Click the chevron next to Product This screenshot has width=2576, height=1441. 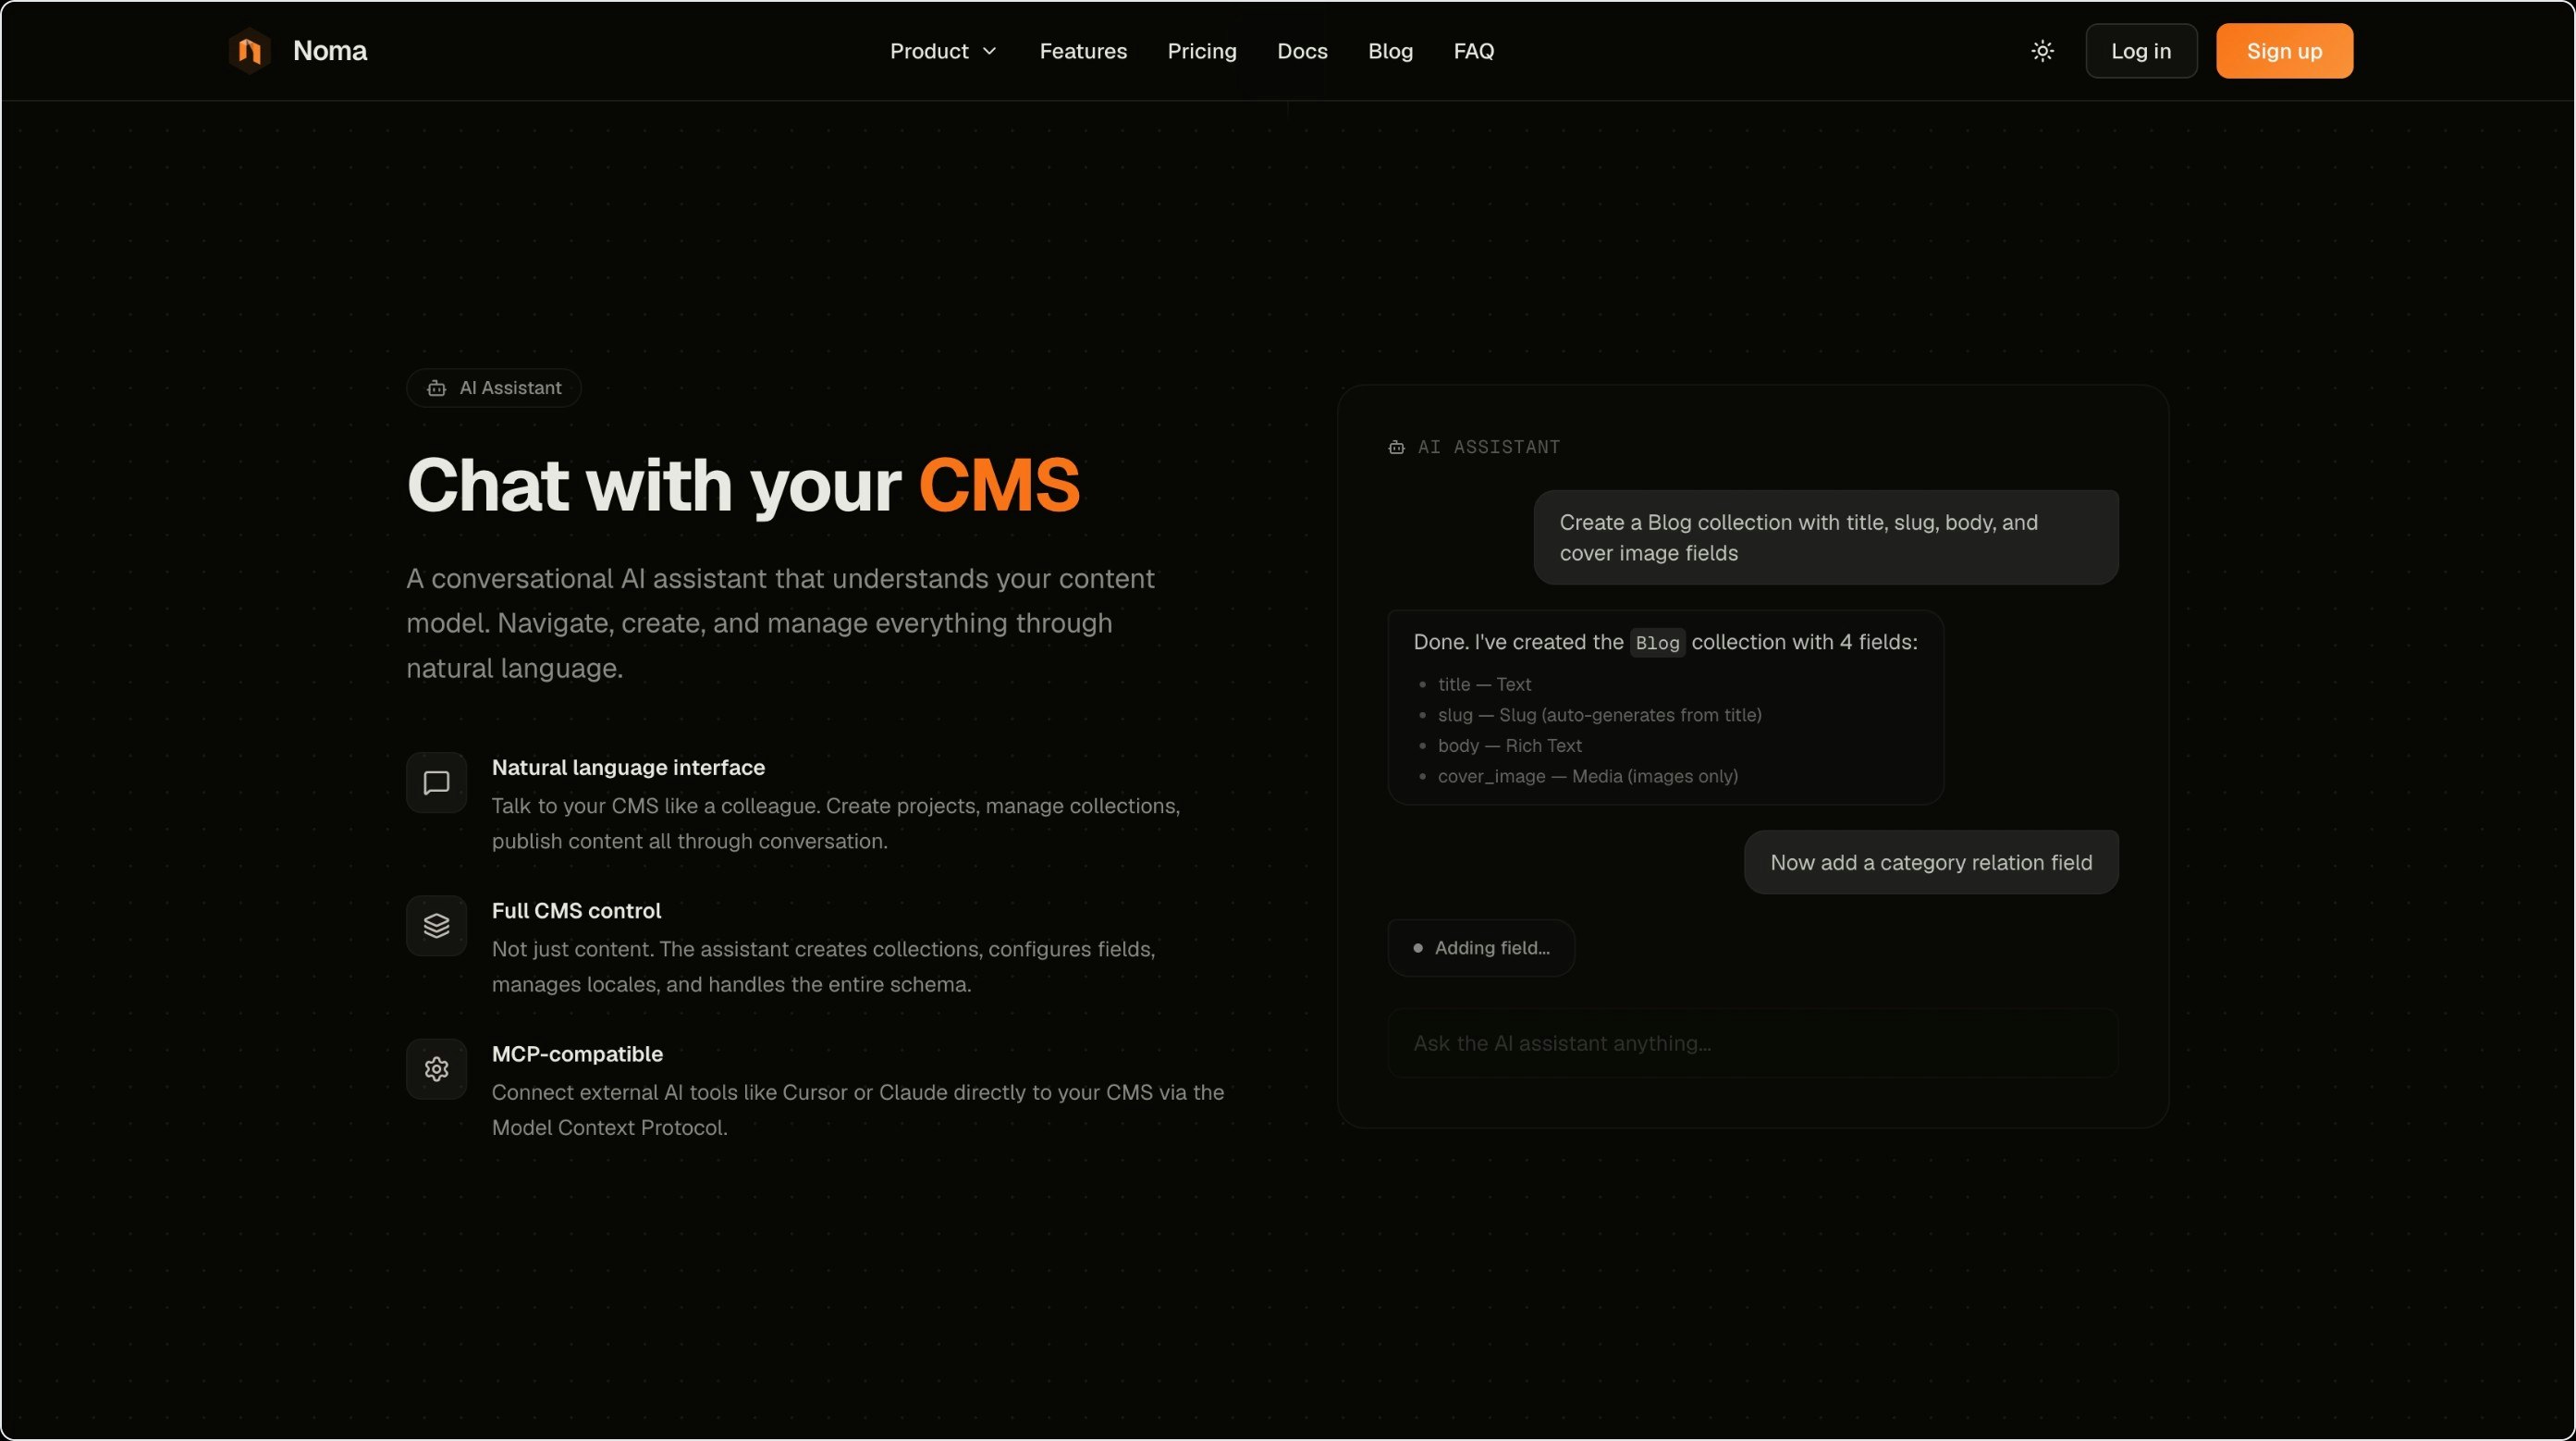990,51
